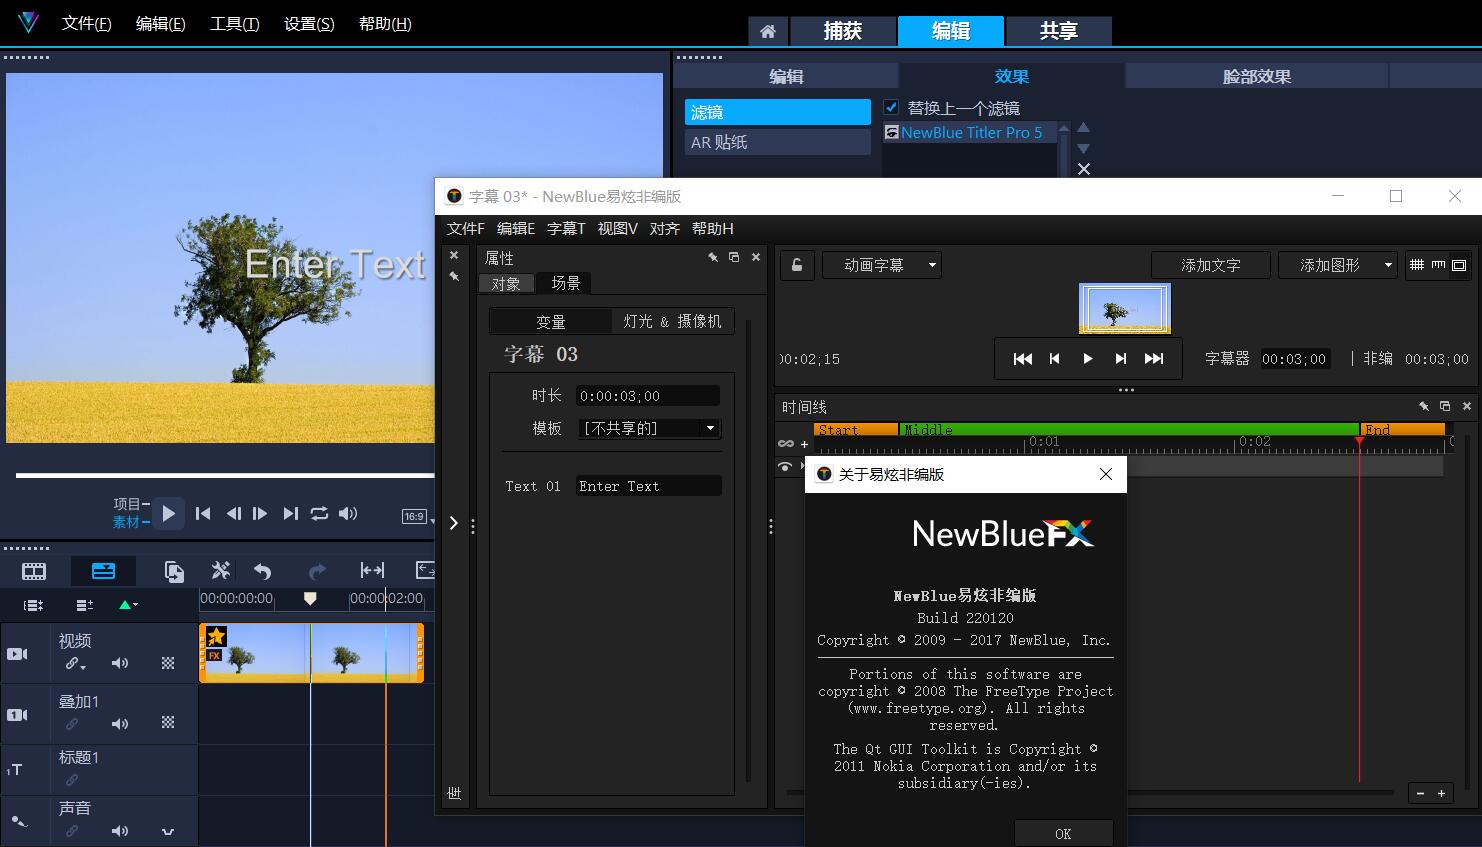
Task: Toggle ripple link on 叠加1 track
Action: click(x=72, y=723)
